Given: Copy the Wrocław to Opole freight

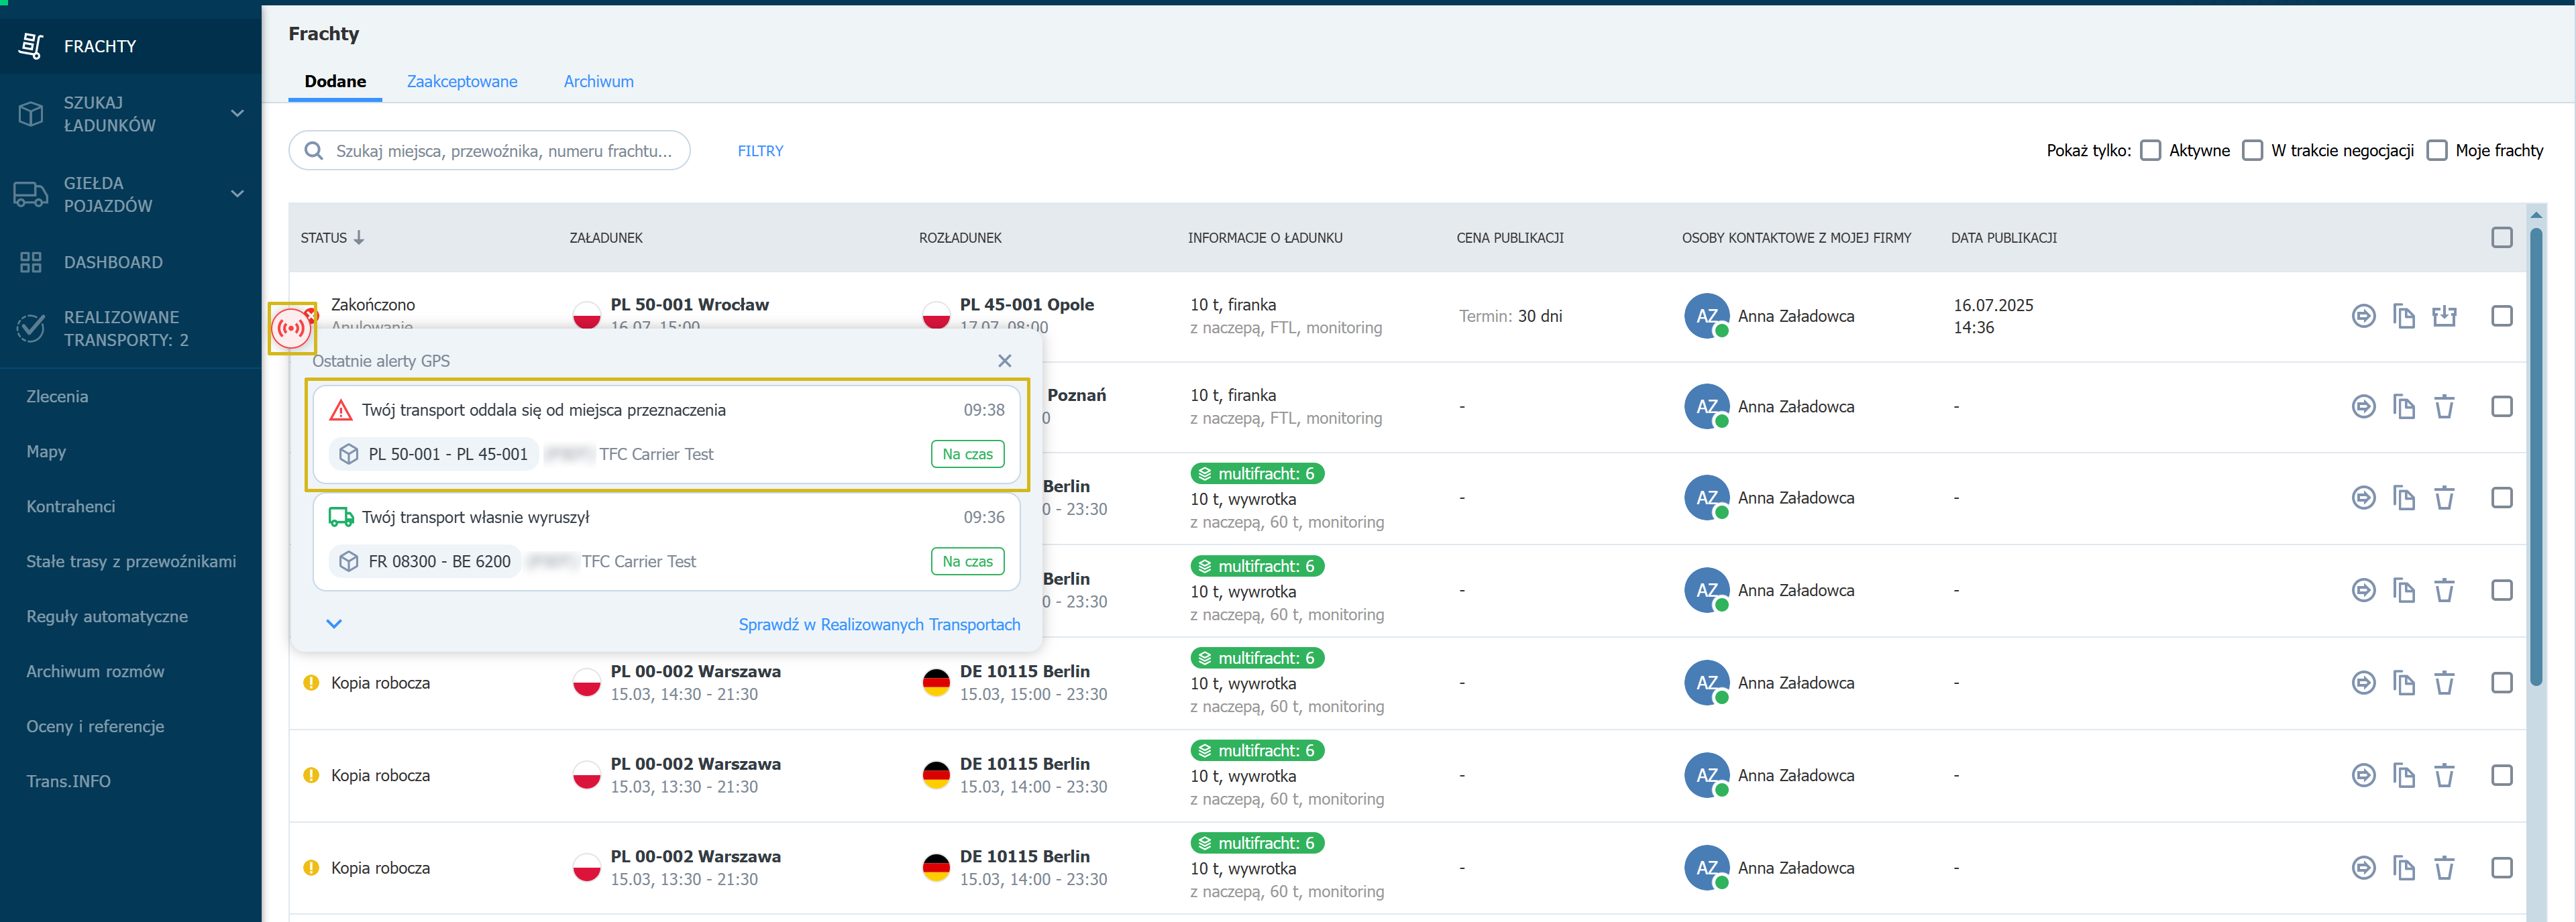Looking at the screenshot, I should click(2404, 316).
